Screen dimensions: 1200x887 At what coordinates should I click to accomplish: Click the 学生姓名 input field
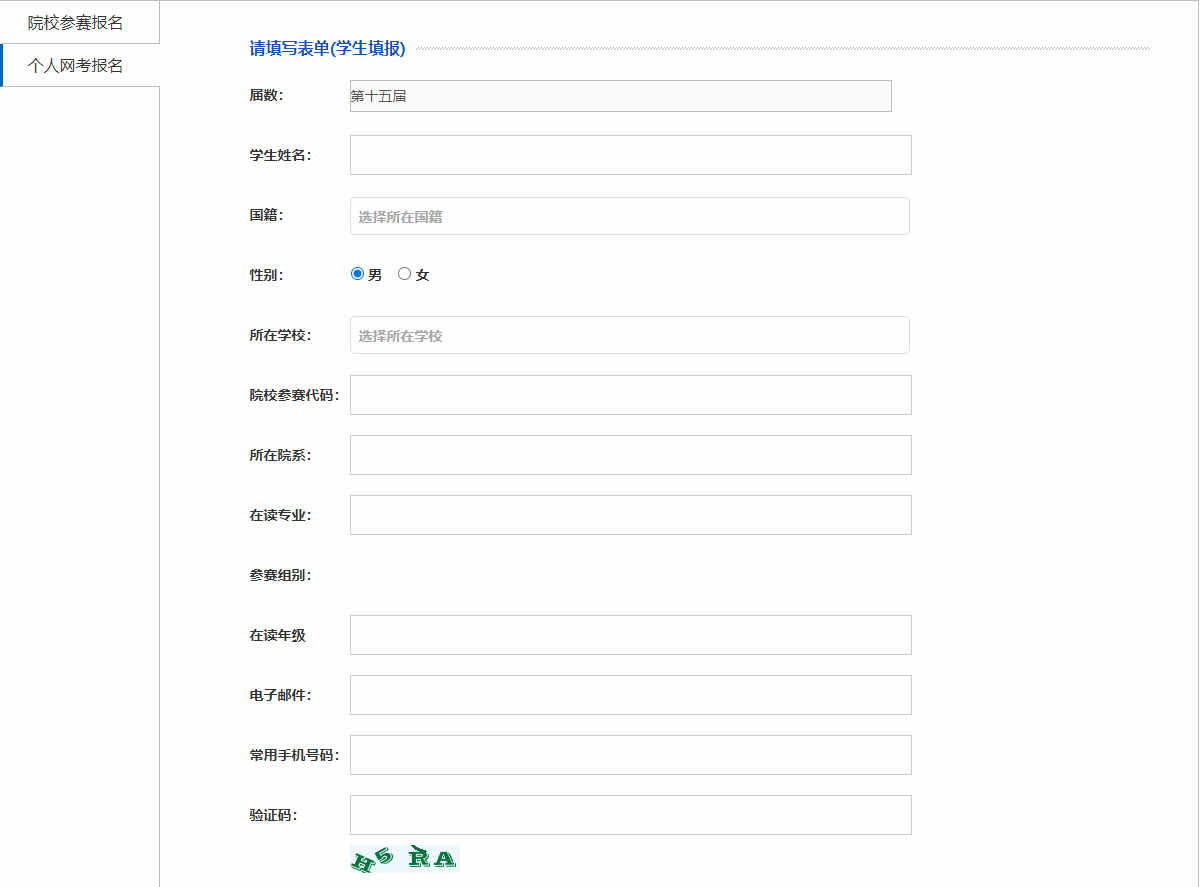click(631, 155)
